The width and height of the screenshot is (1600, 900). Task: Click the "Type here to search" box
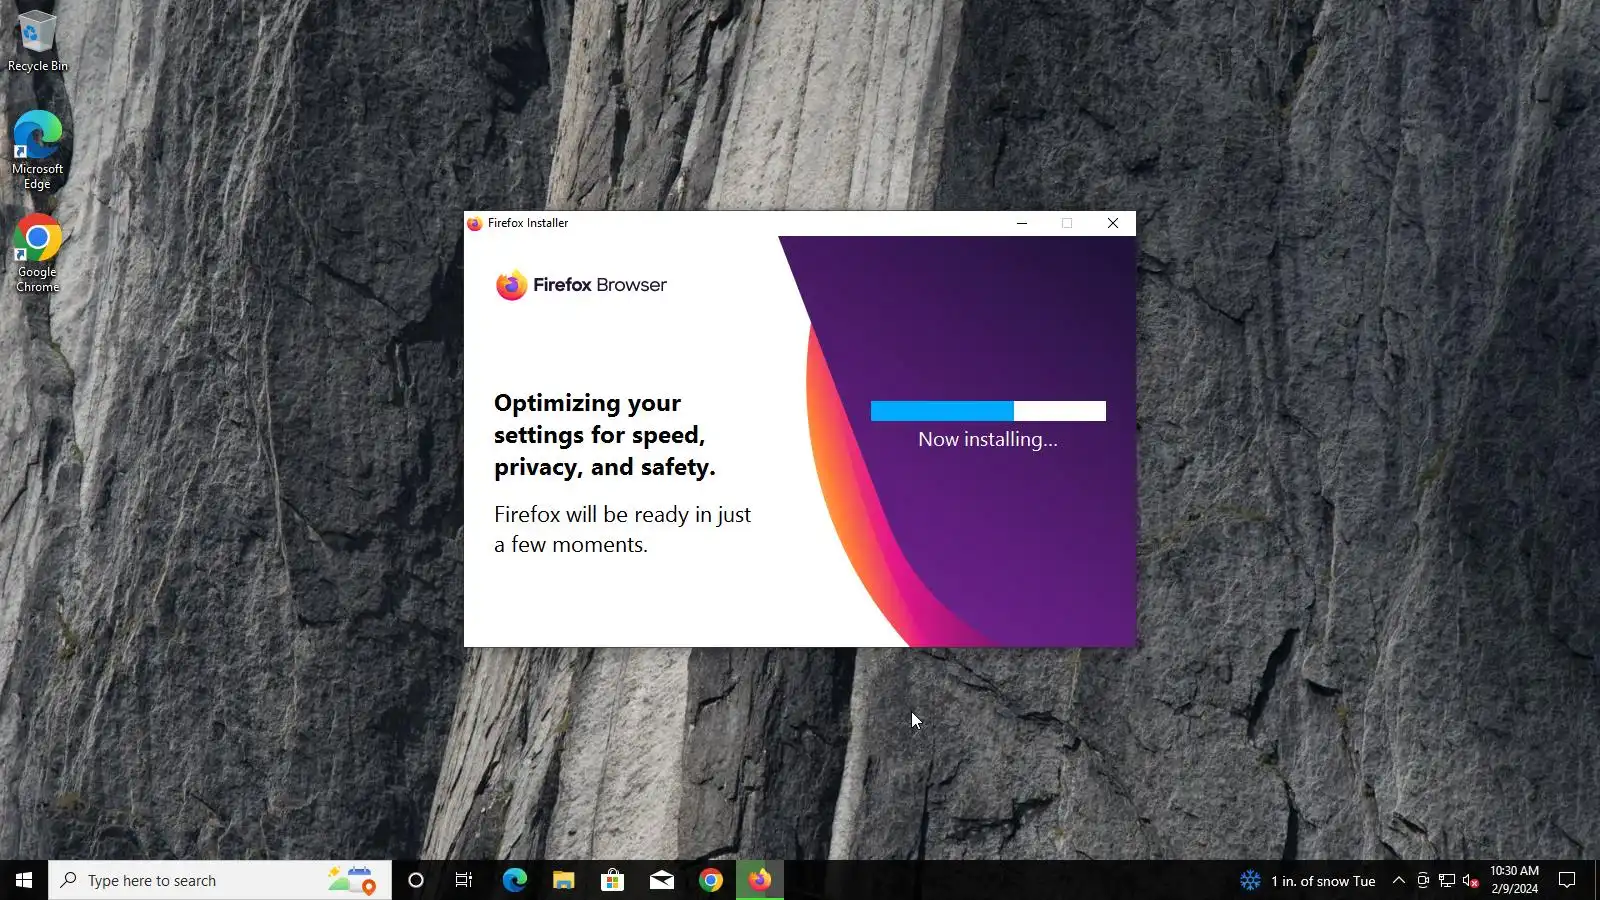(x=220, y=880)
